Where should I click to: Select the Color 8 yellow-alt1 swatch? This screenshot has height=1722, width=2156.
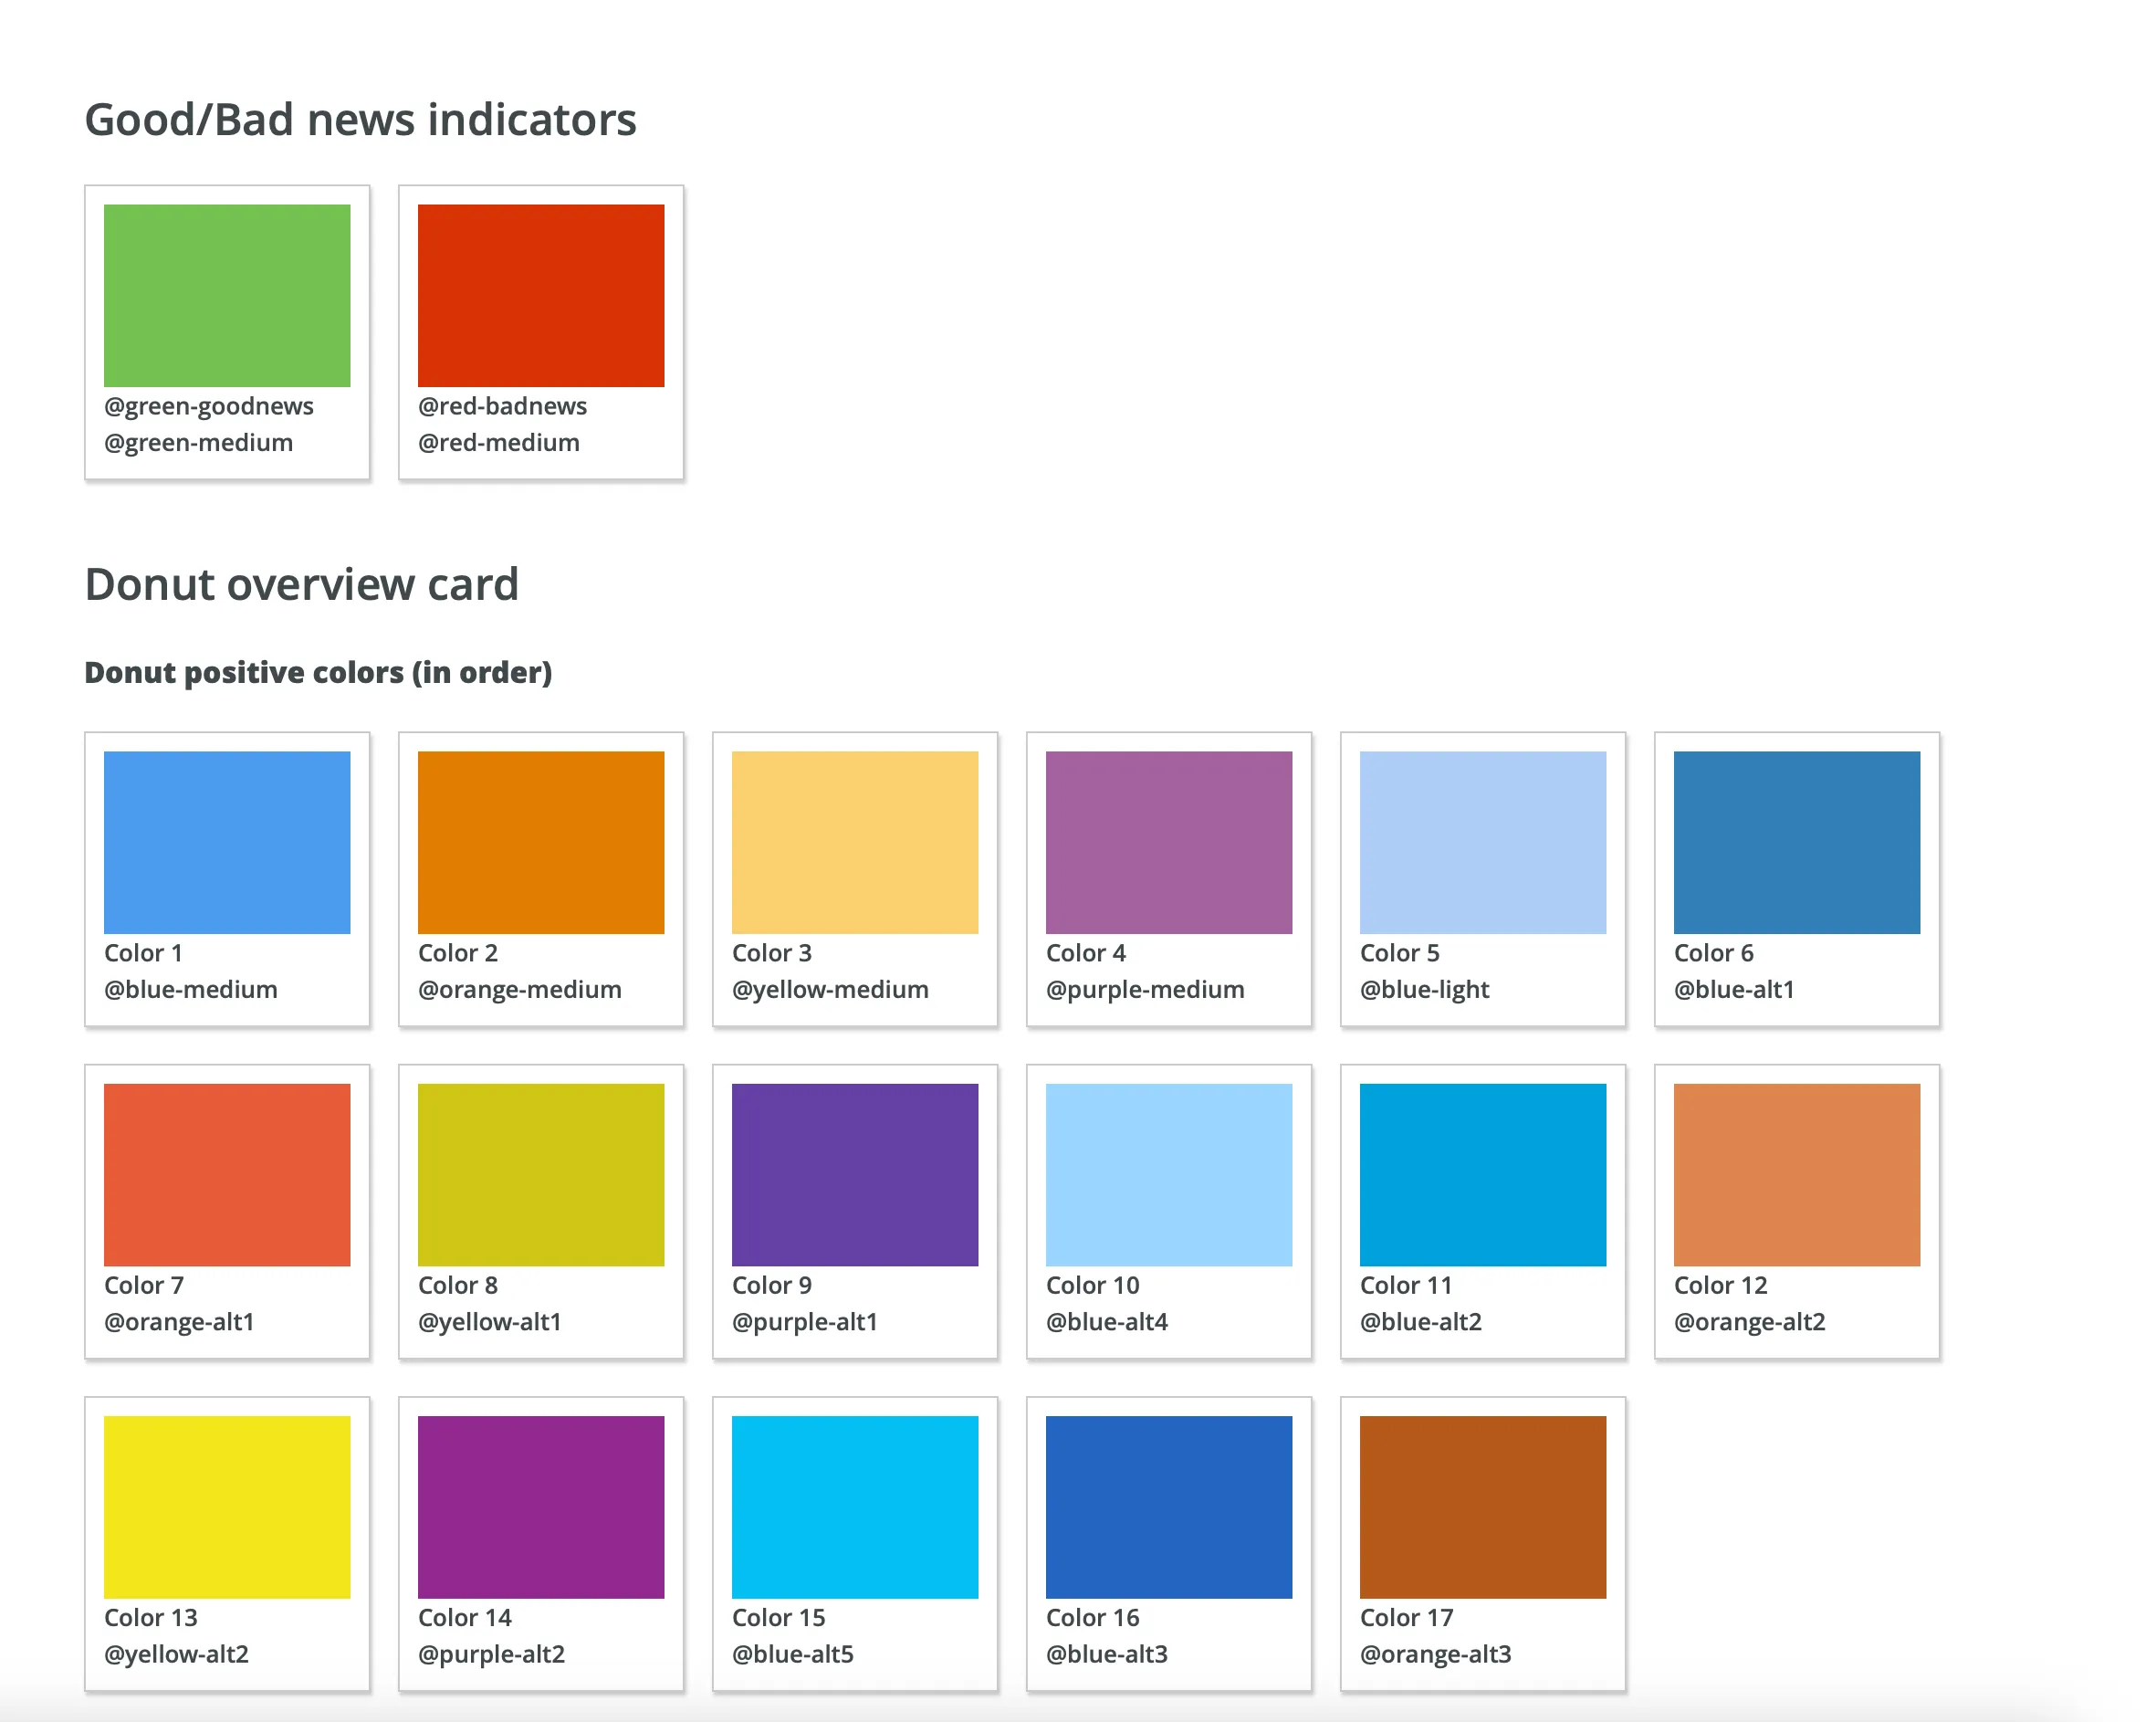(x=541, y=1174)
